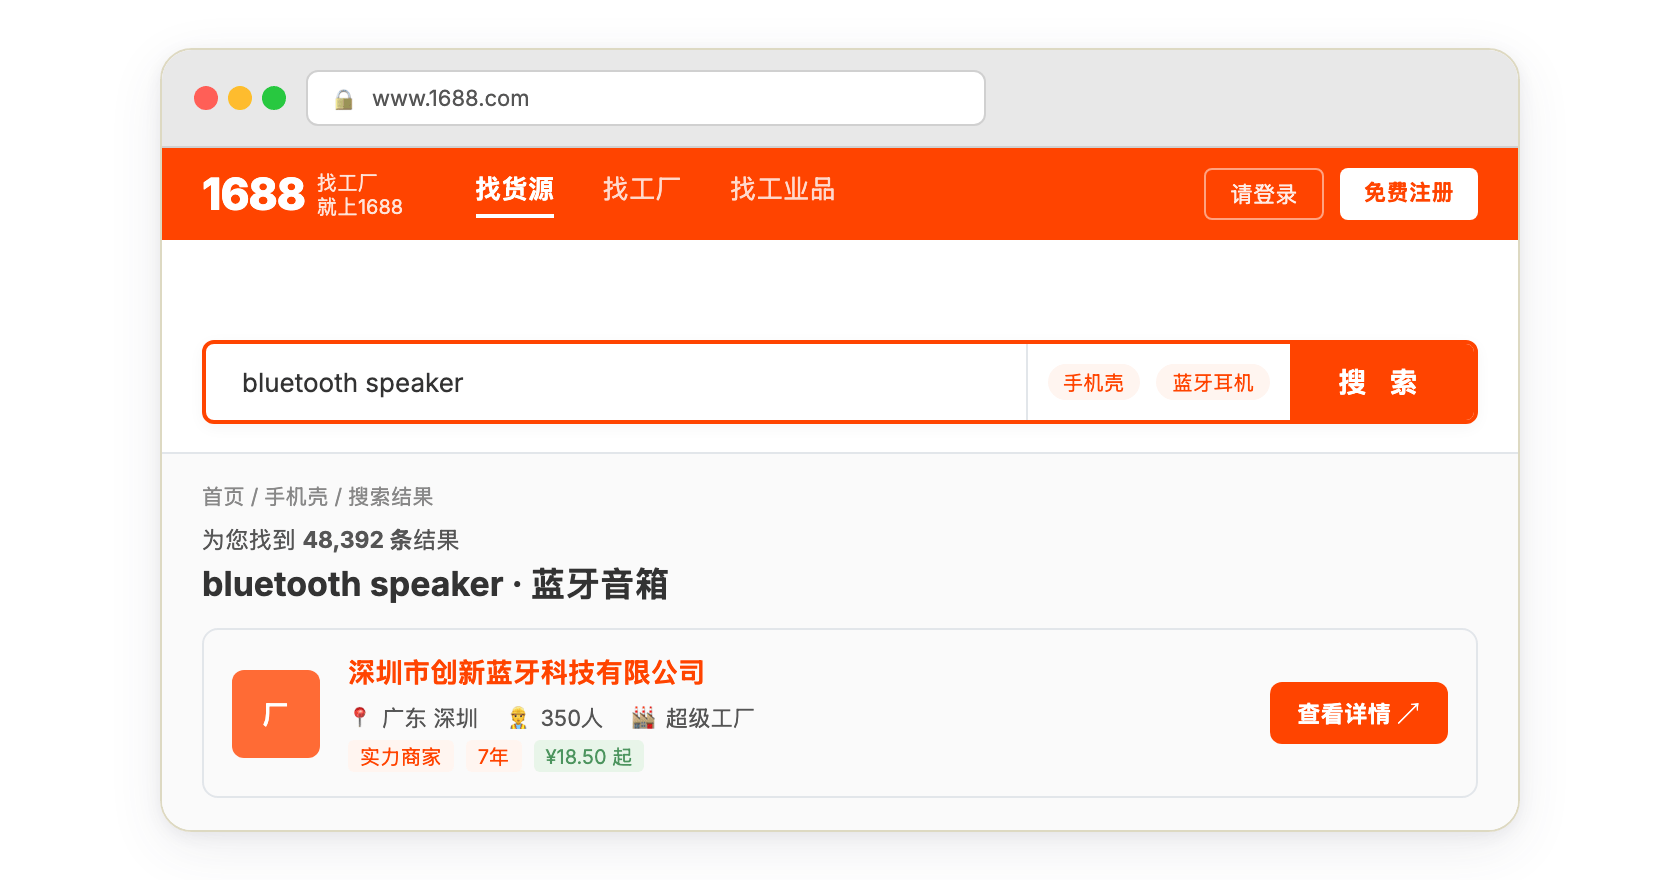Screen dimensions: 1680x880
Task: Click the 查看详情 details button
Action: click(1359, 713)
